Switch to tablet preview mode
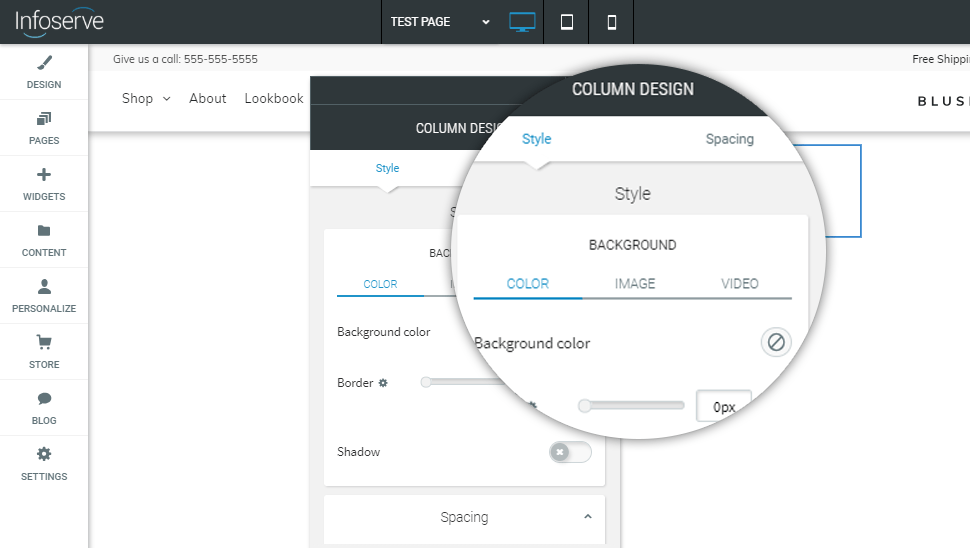 (567, 22)
